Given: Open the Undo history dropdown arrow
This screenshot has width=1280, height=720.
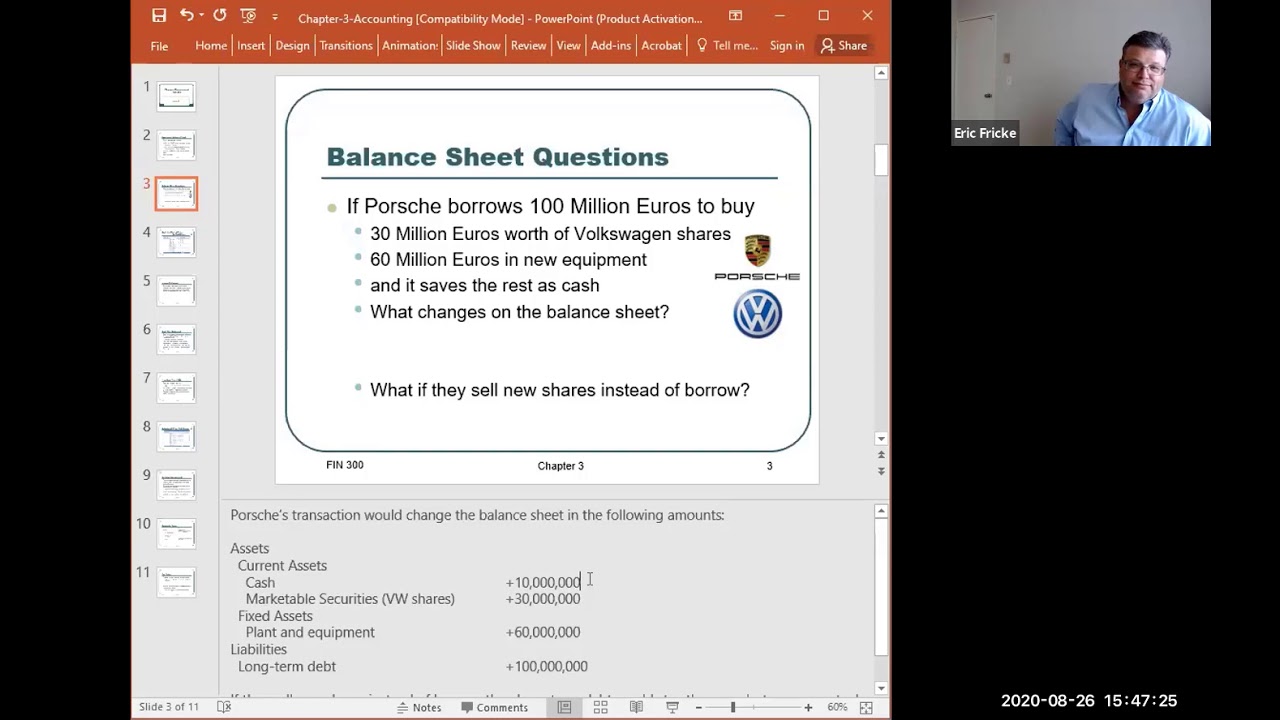Looking at the screenshot, I should 201,16.
